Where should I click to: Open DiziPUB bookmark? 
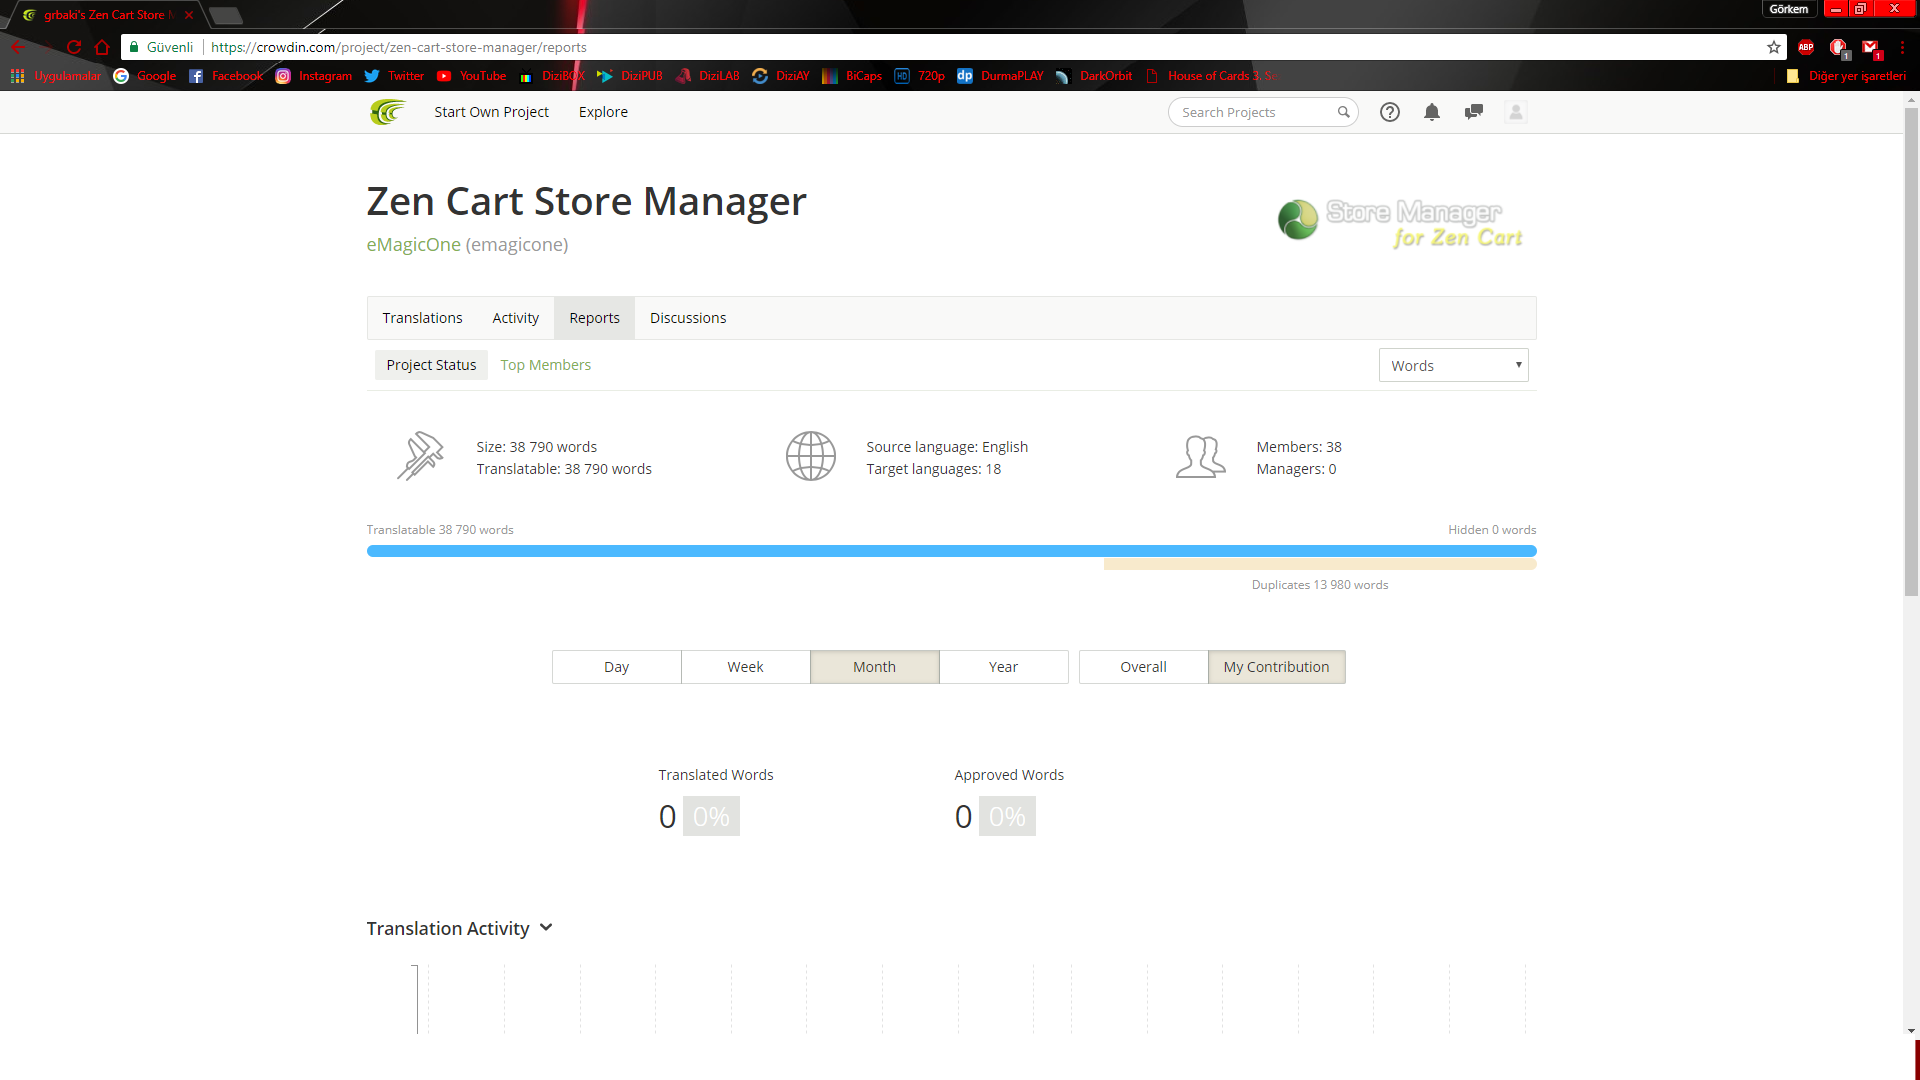click(630, 76)
